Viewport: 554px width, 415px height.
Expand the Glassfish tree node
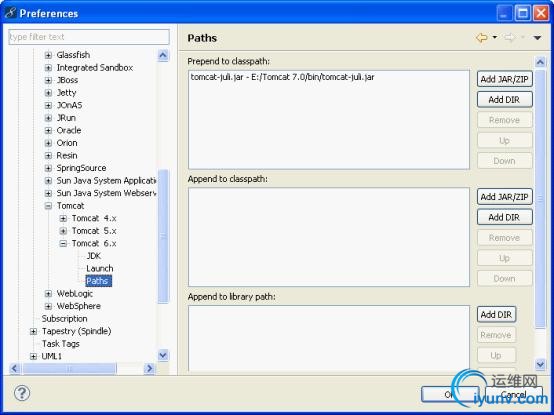pos(48,55)
